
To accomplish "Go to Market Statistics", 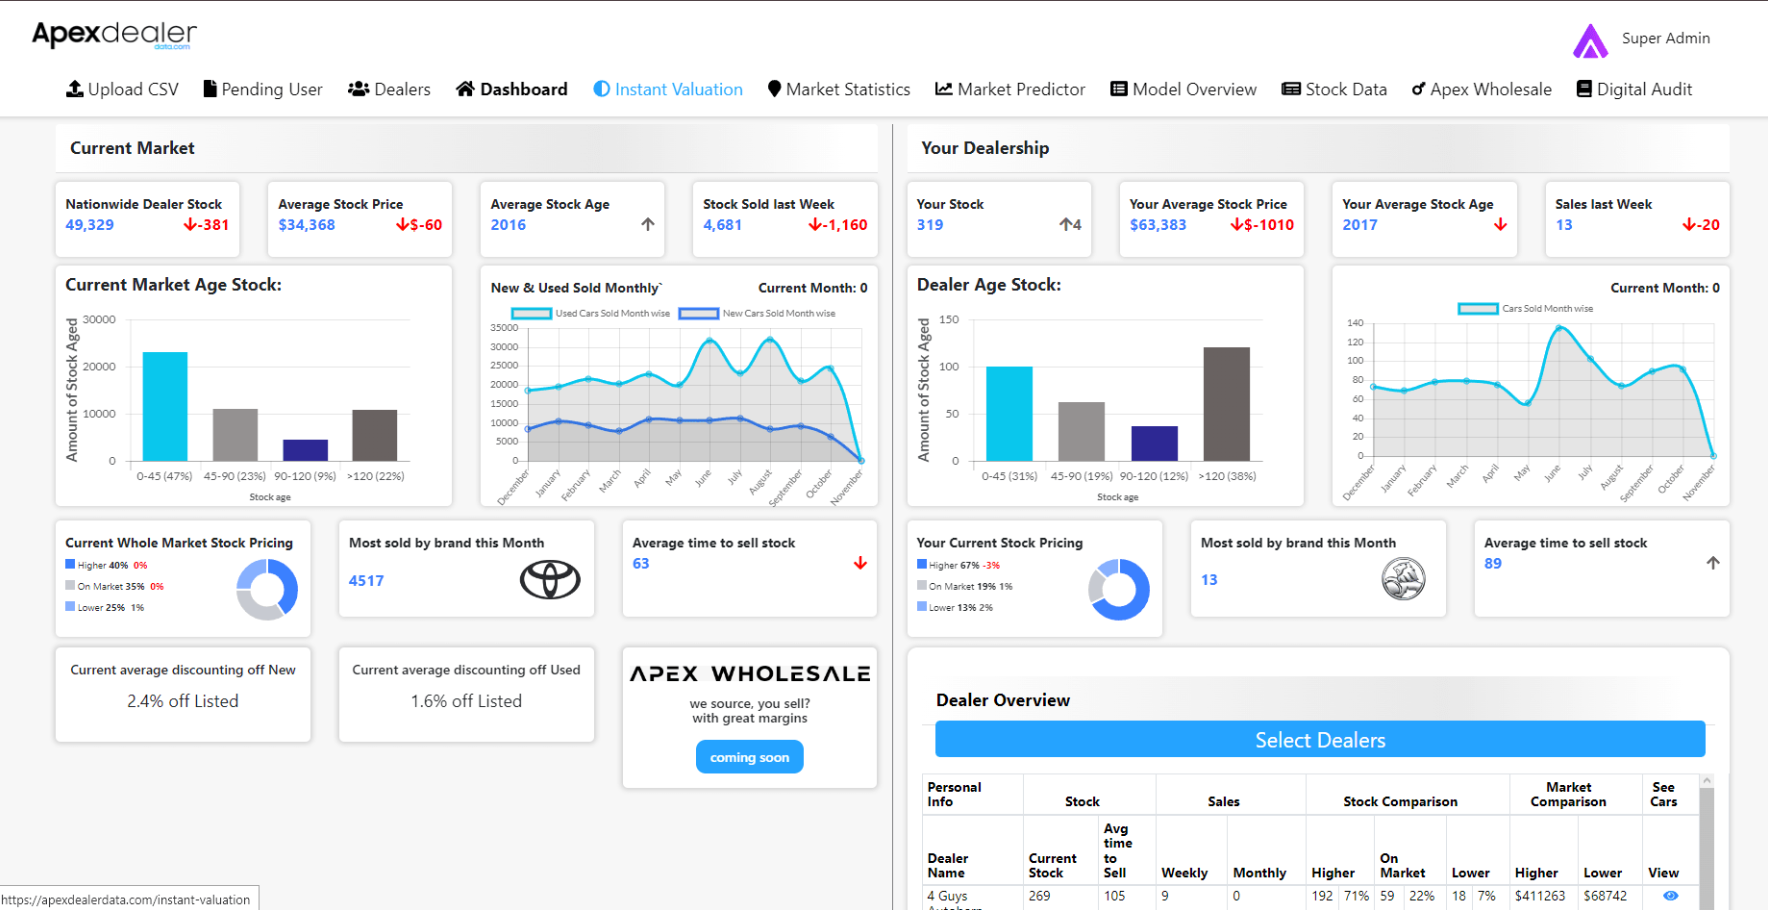I will click(x=839, y=89).
